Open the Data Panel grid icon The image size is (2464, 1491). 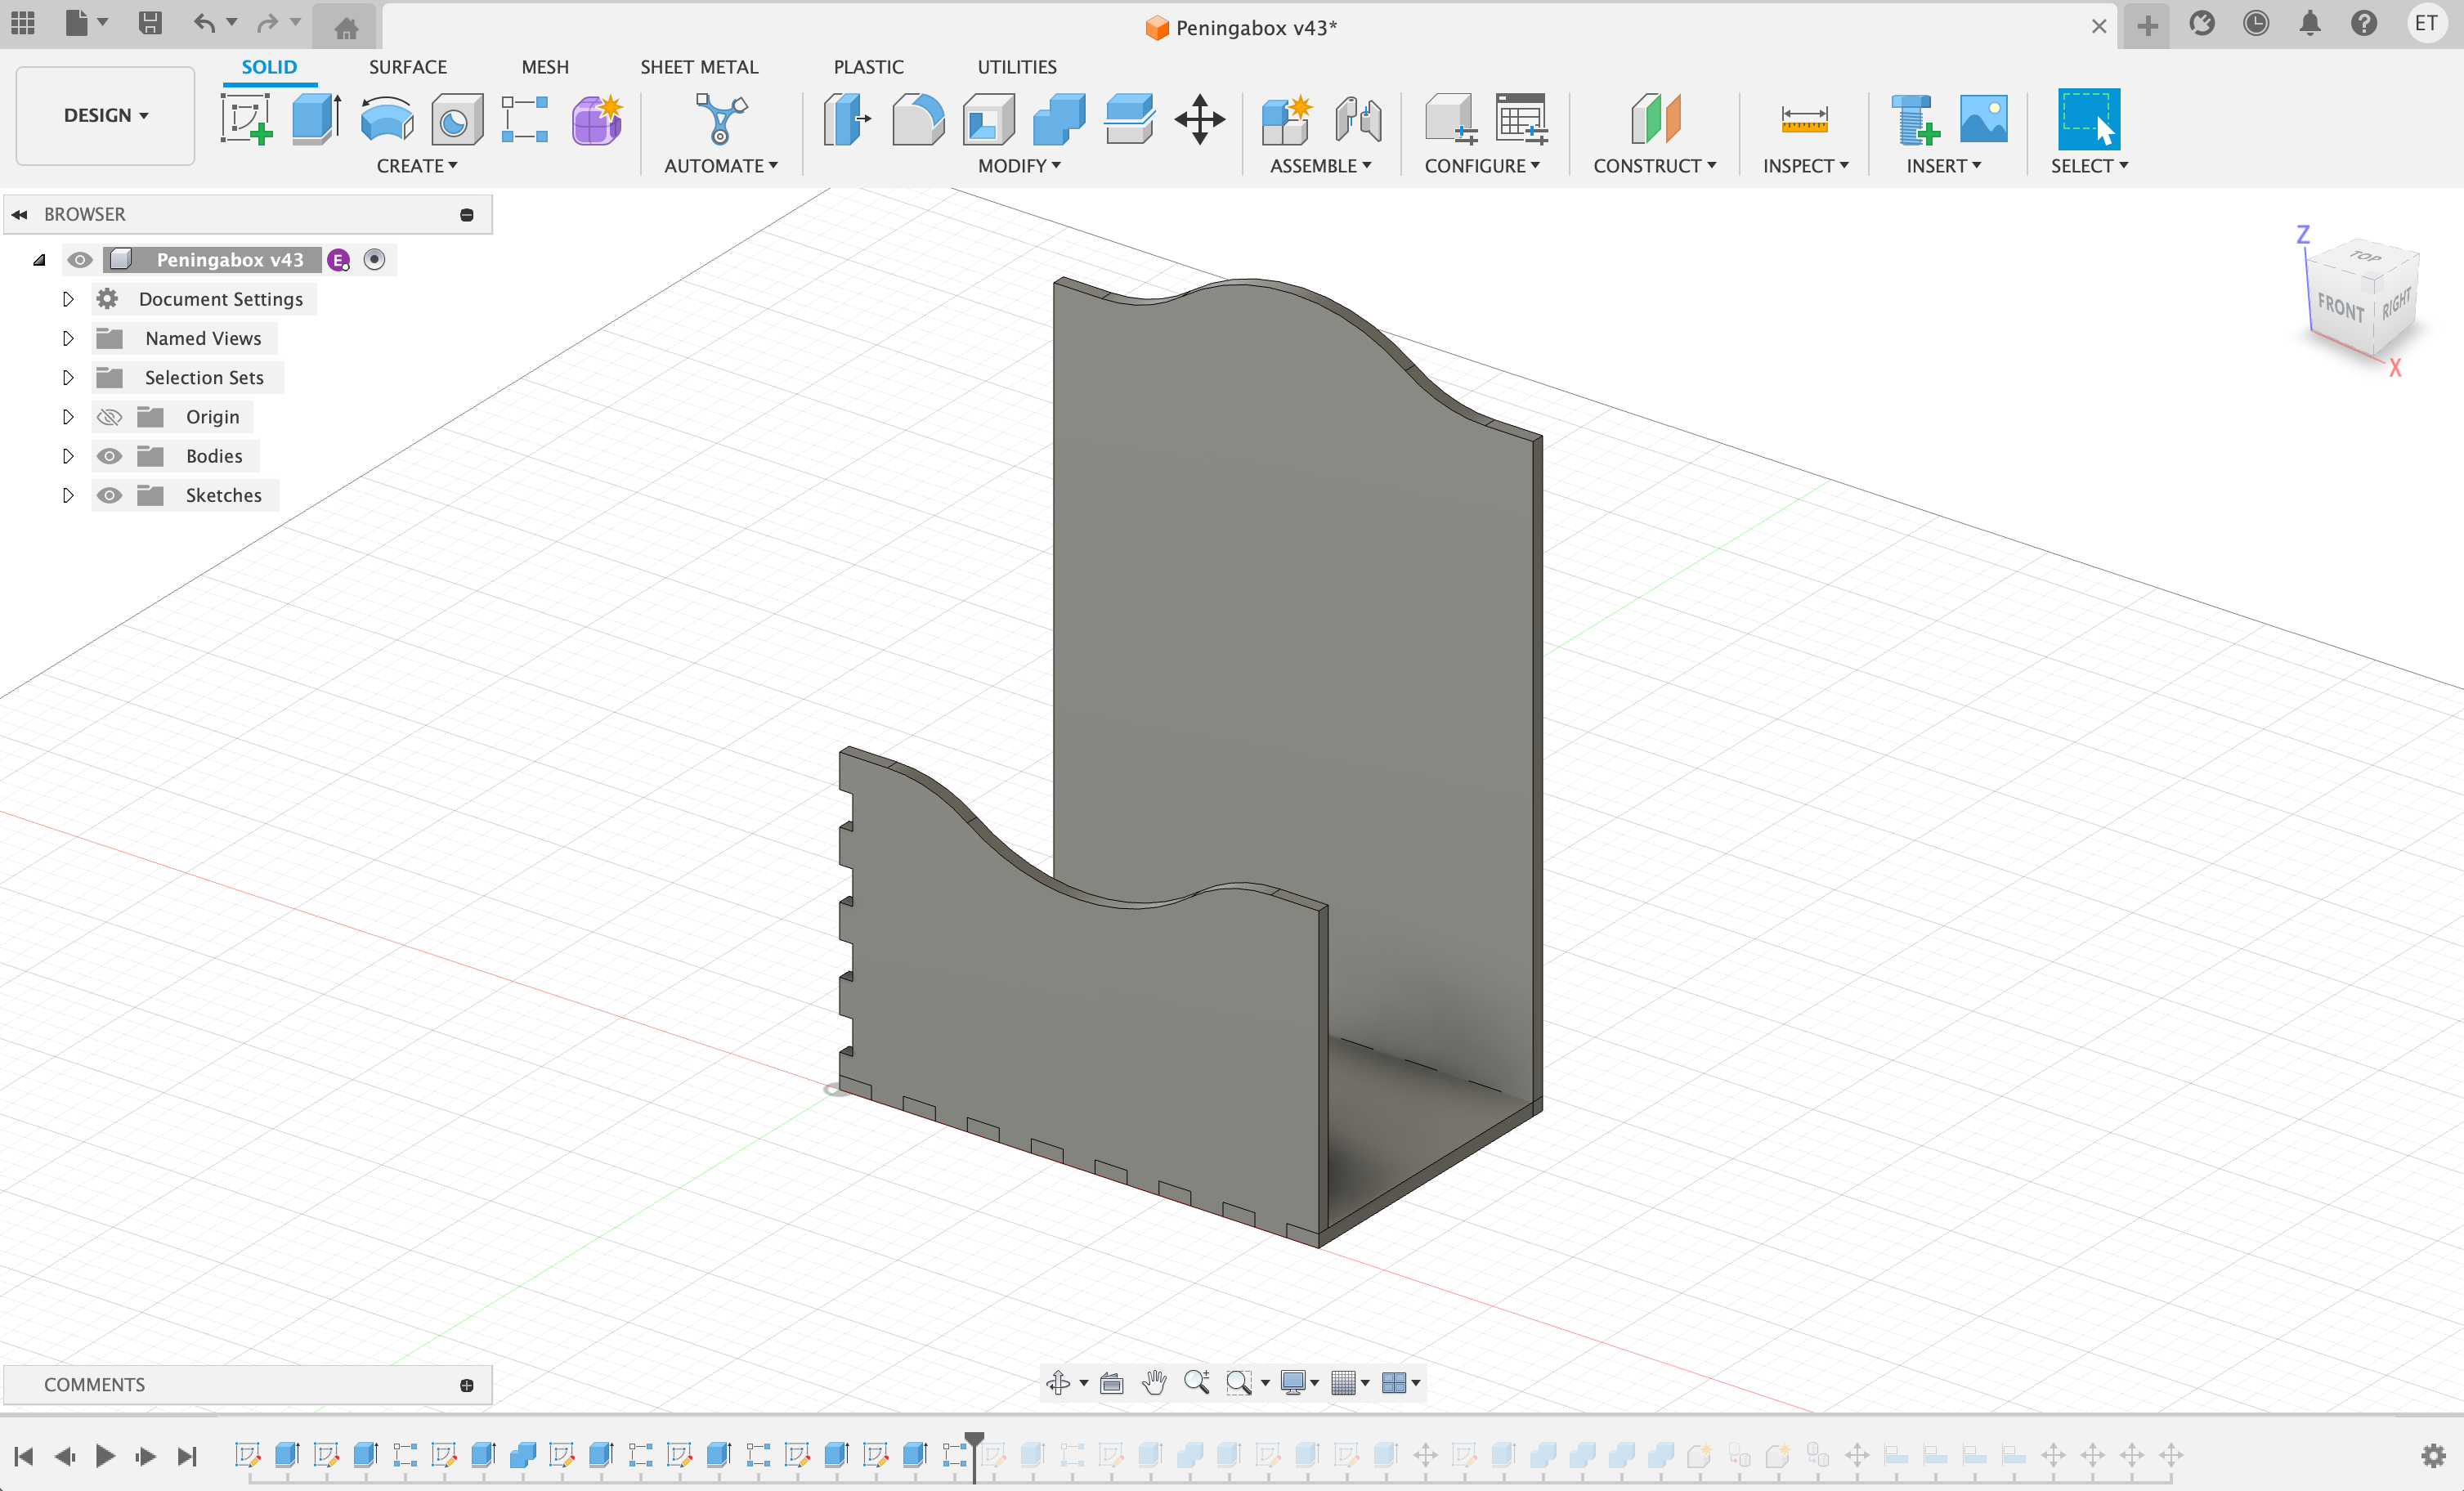pyautogui.click(x=23, y=23)
